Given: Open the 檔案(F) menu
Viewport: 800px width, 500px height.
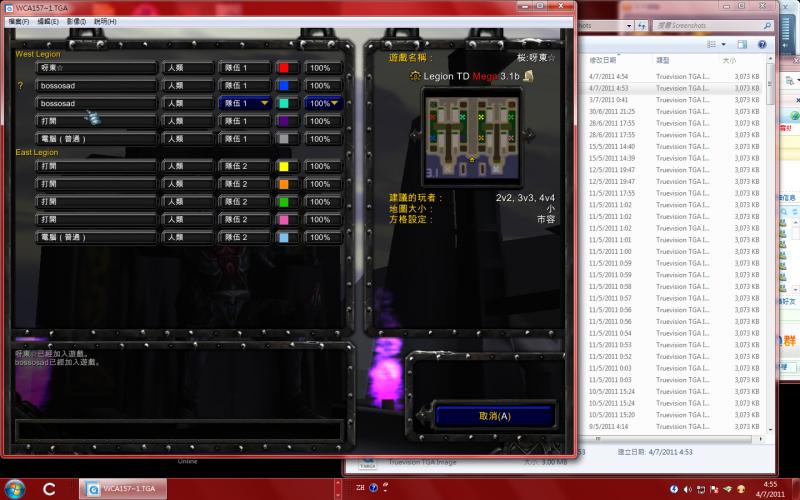Looking at the screenshot, I should pyautogui.click(x=19, y=21).
